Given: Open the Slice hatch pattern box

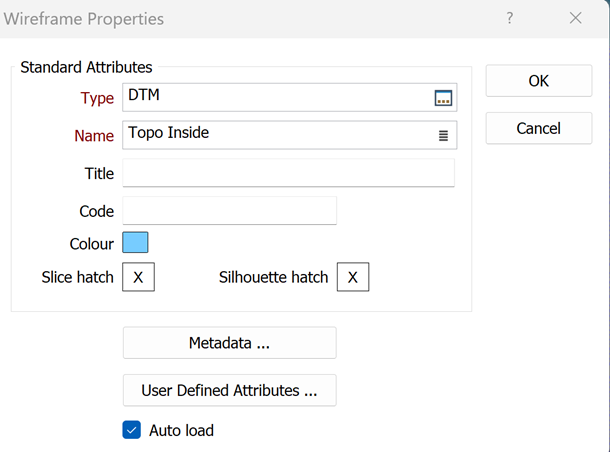Looking at the screenshot, I should click(x=138, y=277).
